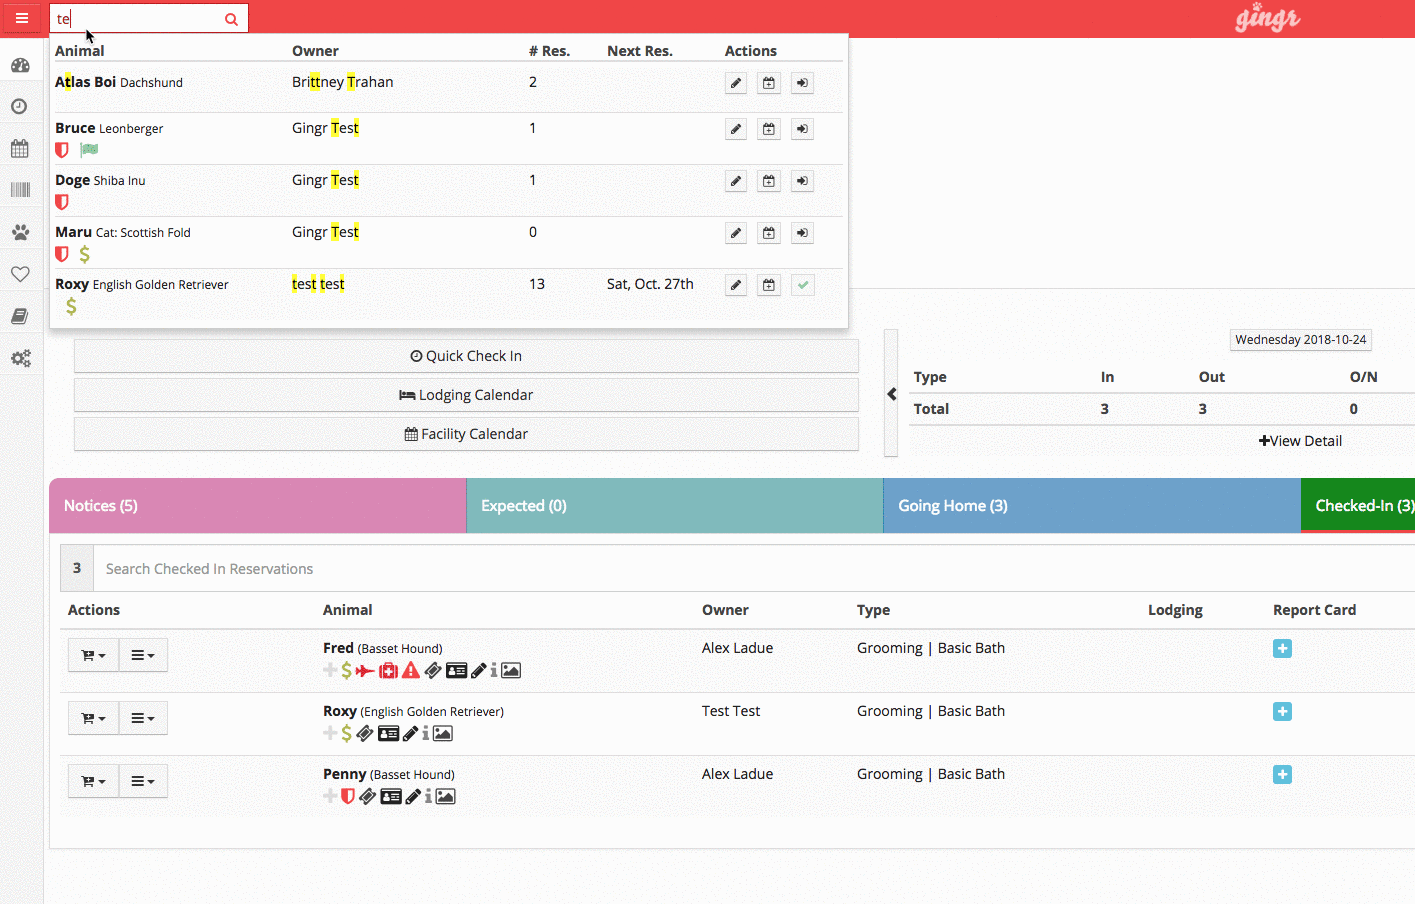This screenshot has height=904, width=1415.
Task: Click Penny's ticket tag icon
Action: (368, 797)
